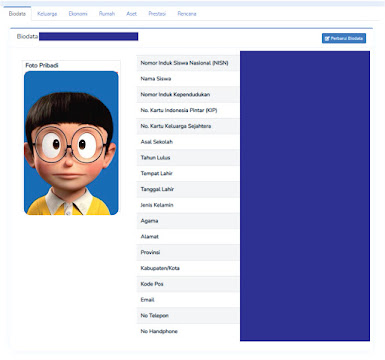Click the Perbarui Biodata button
This screenshot has width=385, height=360.
(x=344, y=38)
